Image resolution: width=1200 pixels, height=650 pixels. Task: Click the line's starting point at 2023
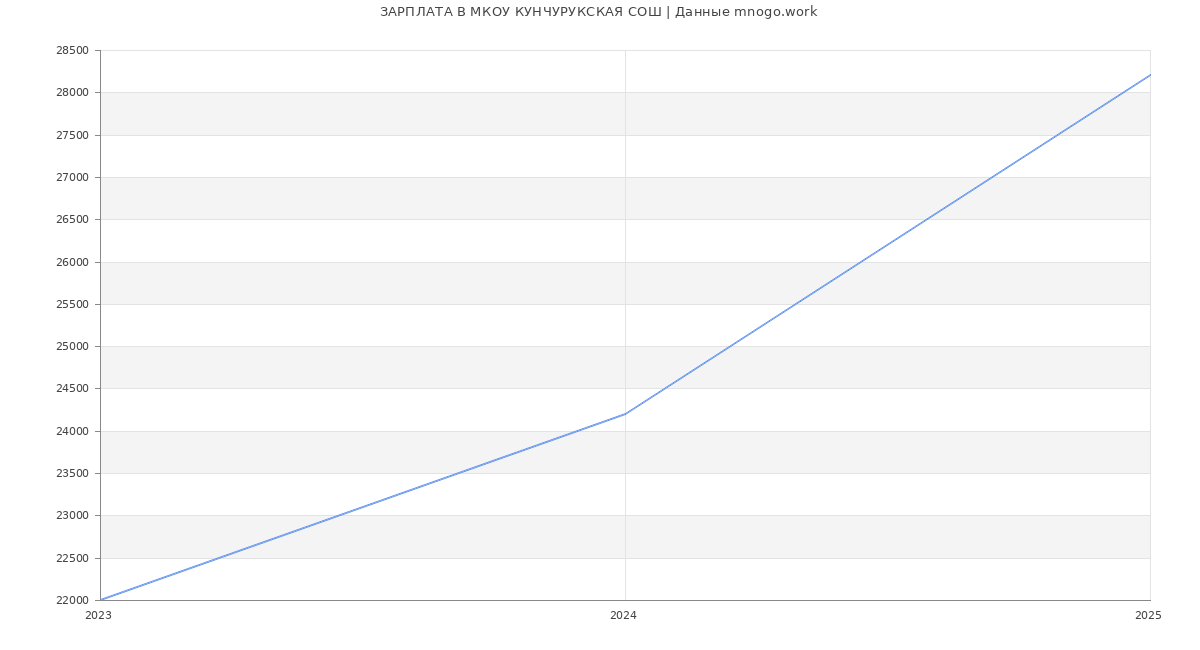(100, 600)
